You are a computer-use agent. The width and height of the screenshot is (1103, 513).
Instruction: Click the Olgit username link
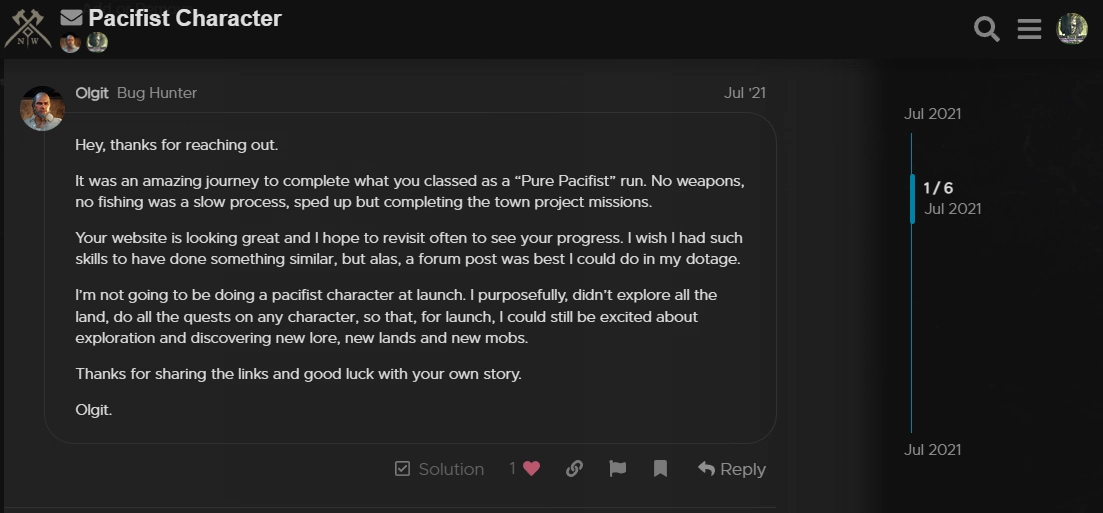tap(91, 93)
